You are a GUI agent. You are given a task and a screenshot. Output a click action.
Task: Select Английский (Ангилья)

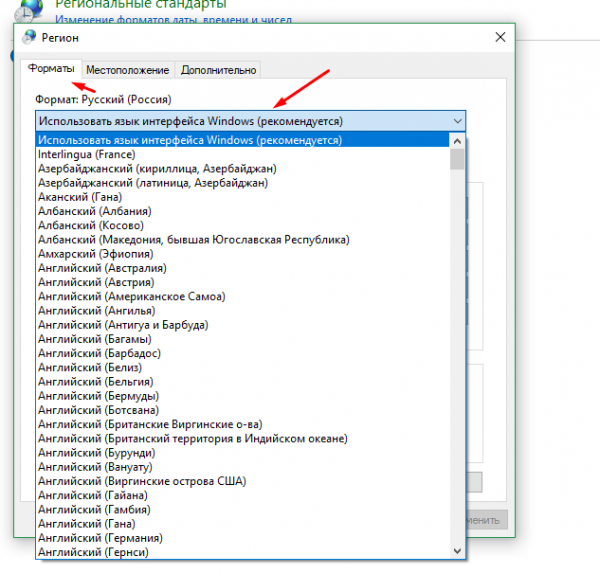(243, 311)
